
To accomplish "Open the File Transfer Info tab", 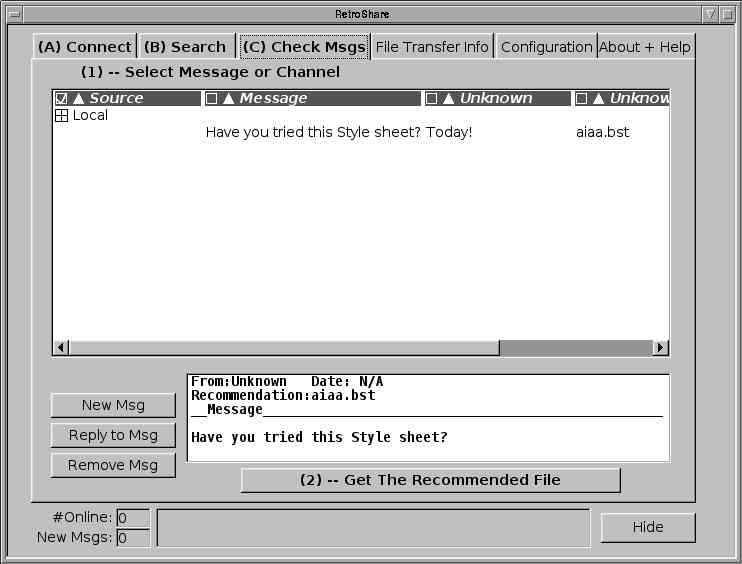I will tap(432, 47).
